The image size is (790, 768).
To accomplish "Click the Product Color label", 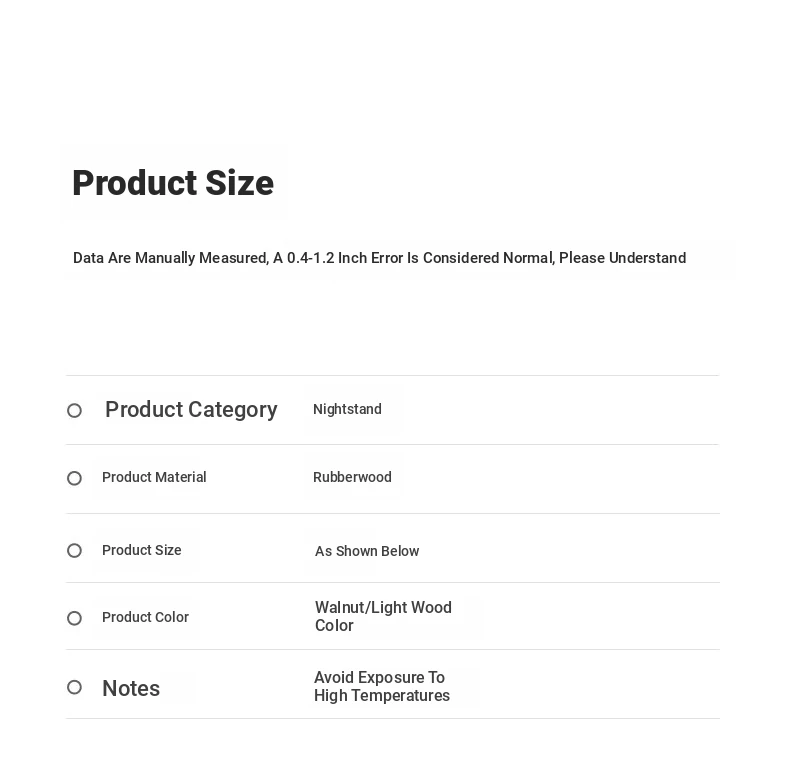I will point(145,617).
